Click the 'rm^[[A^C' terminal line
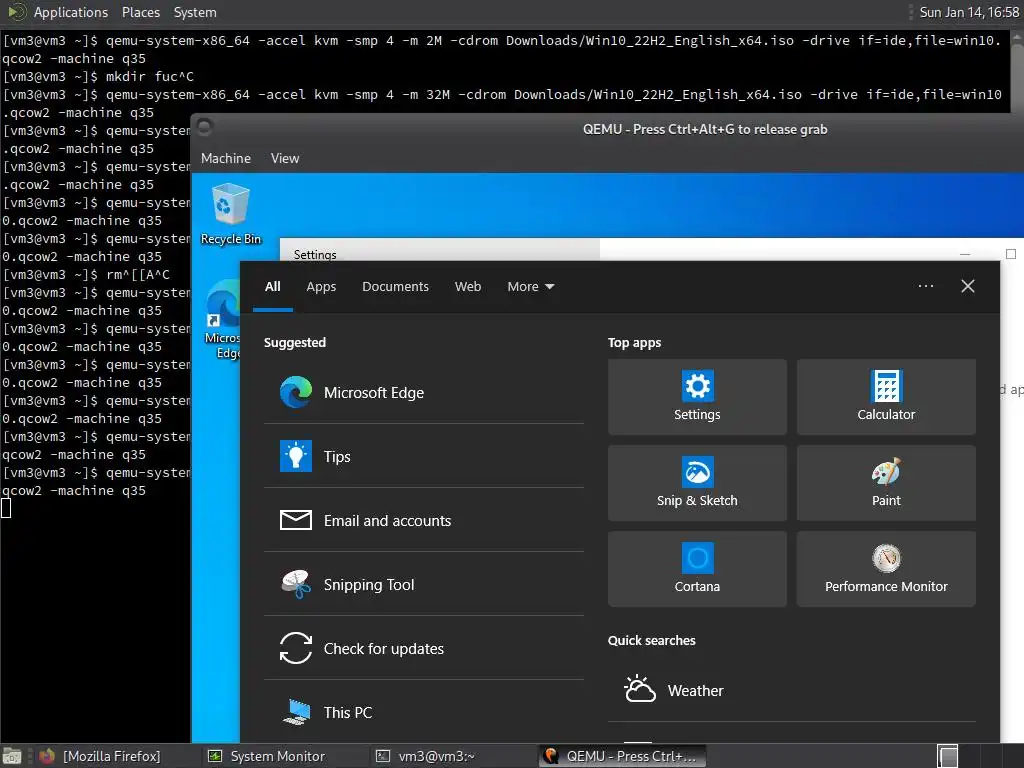Screen dimensions: 1024x768 pyautogui.click(x=86, y=274)
